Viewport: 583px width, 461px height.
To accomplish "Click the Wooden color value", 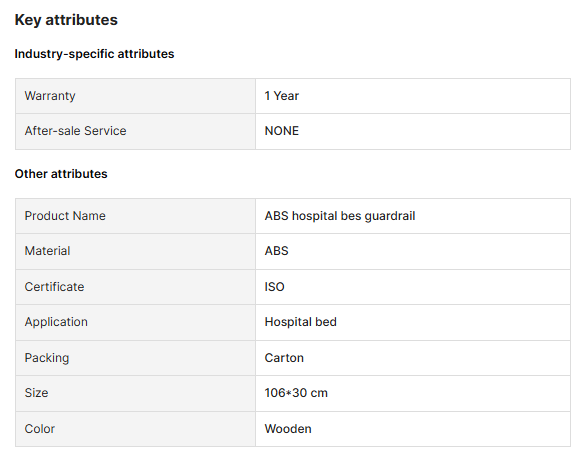I will pos(288,429).
